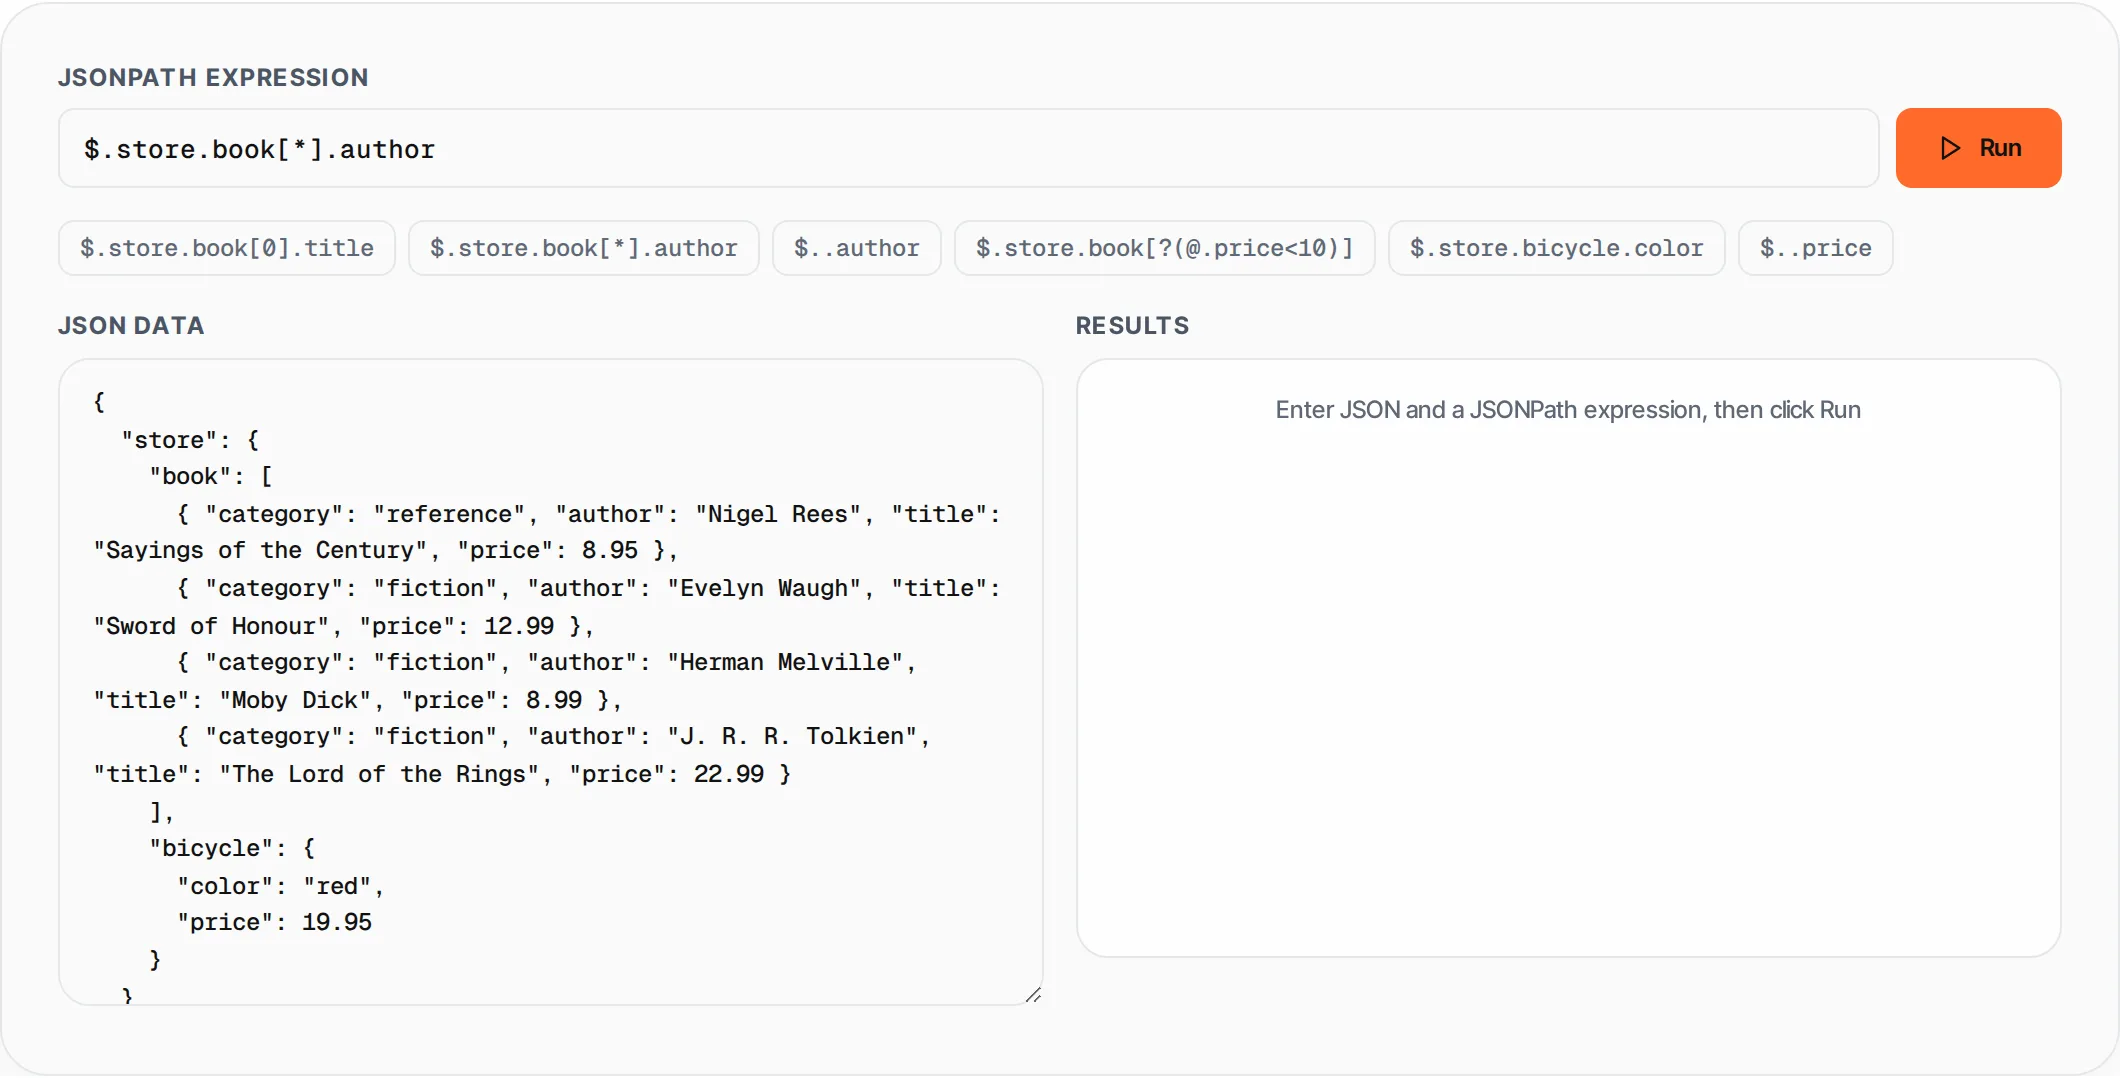
Task: Click the price 12.99 value
Action: [519, 626]
